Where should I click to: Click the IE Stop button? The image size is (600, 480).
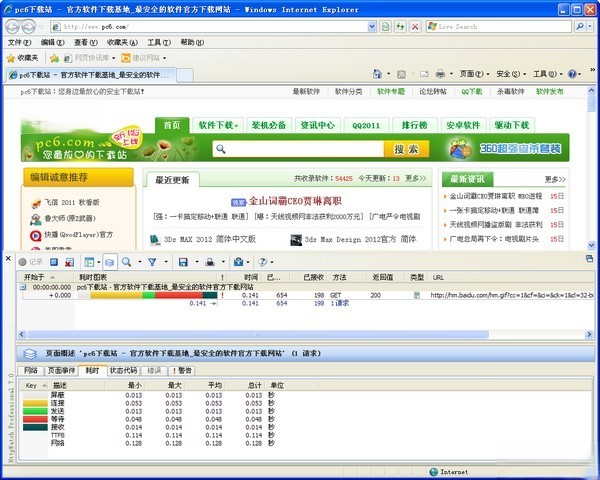pyautogui.click(x=415, y=26)
